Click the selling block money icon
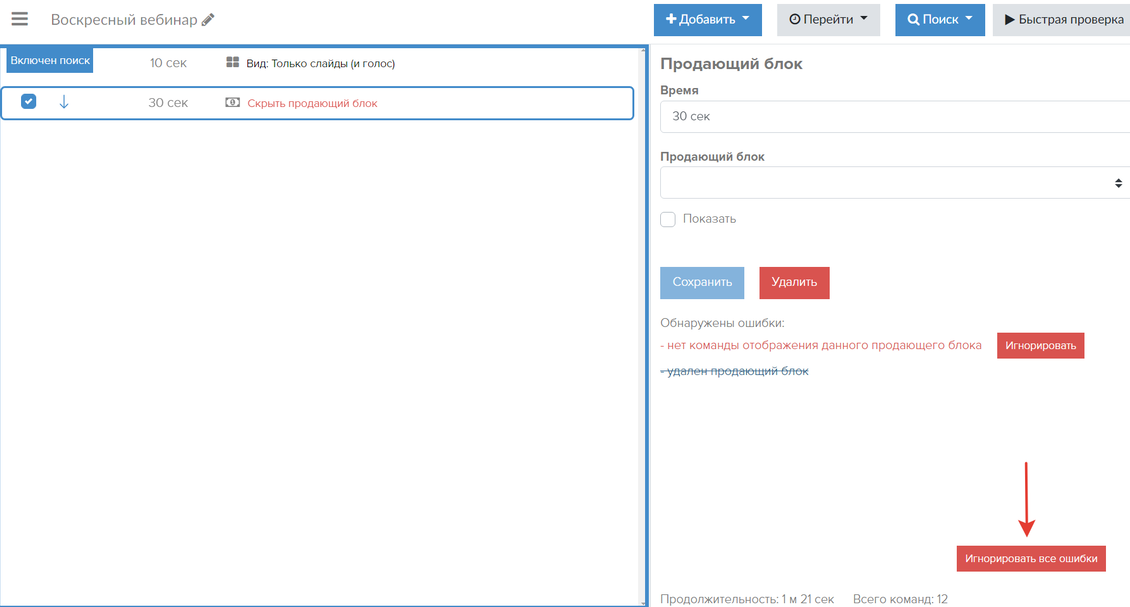The height and width of the screenshot is (607, 1130). (x=233, y=103)
